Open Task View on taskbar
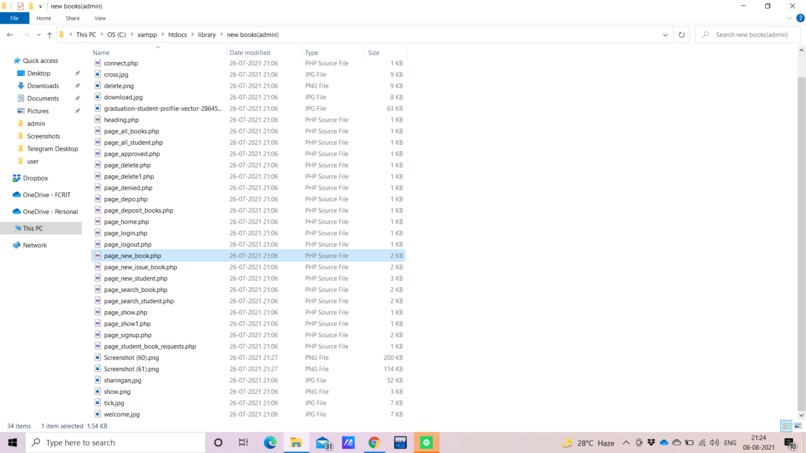 (244, 443)
